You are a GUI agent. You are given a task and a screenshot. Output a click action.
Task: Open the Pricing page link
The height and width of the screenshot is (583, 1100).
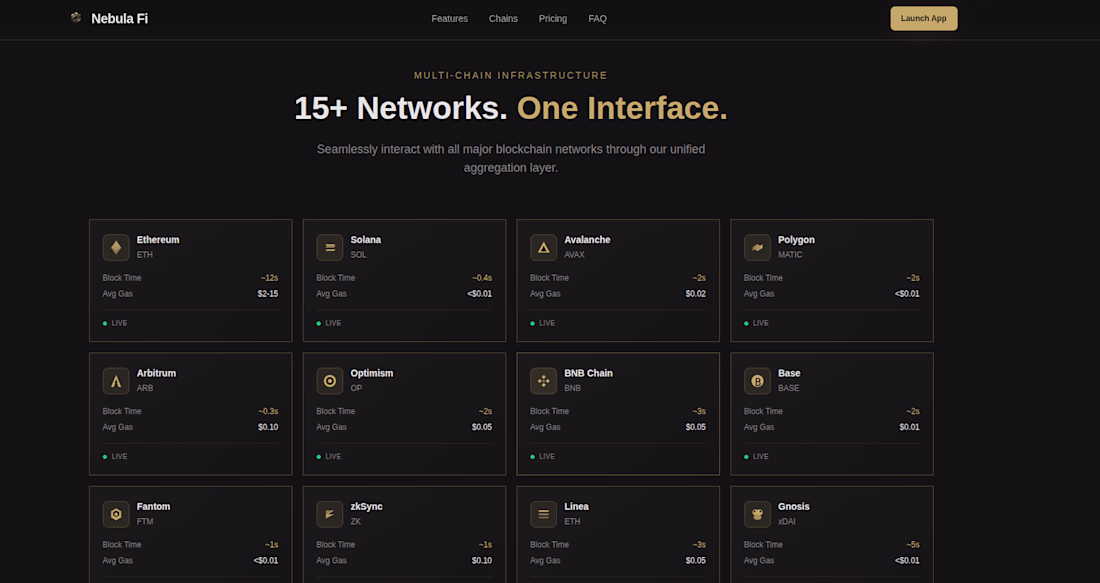[x=552, y=19]
